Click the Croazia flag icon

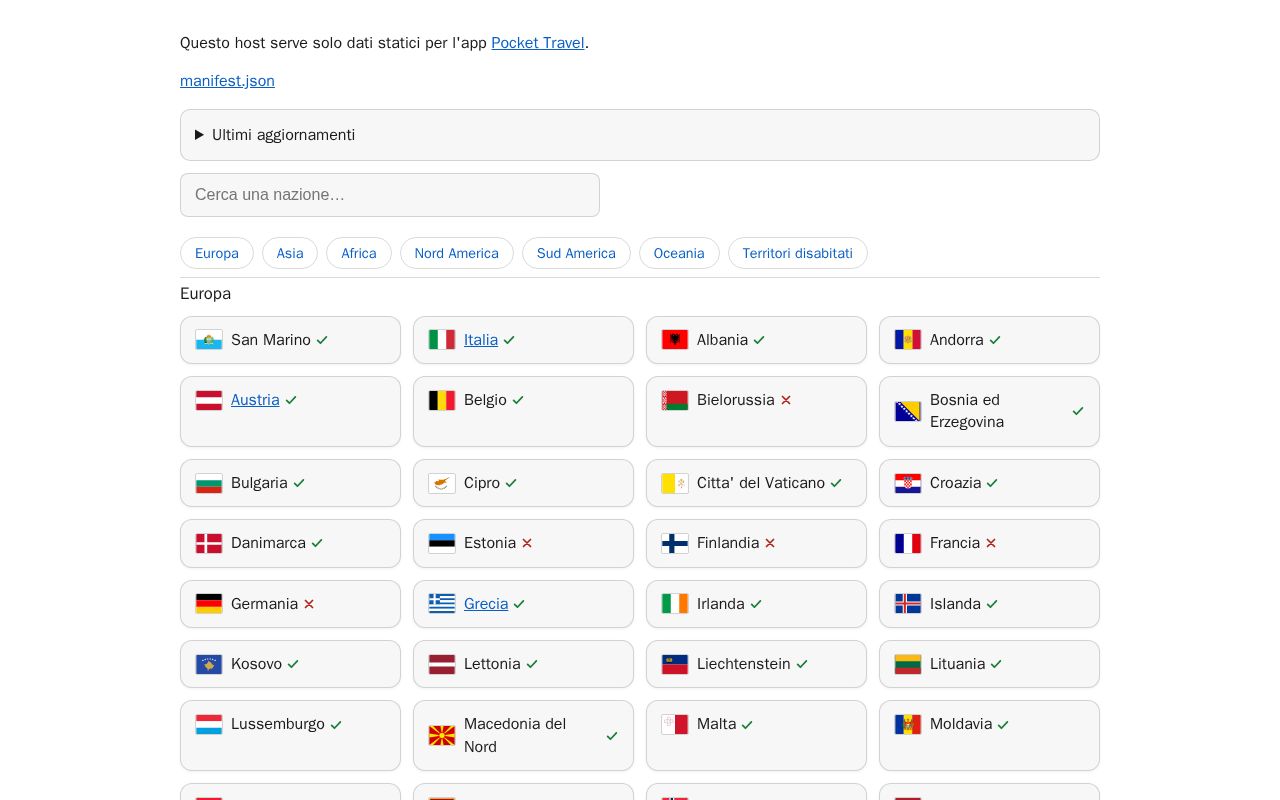pyautogui.click(x=908, y=483)
